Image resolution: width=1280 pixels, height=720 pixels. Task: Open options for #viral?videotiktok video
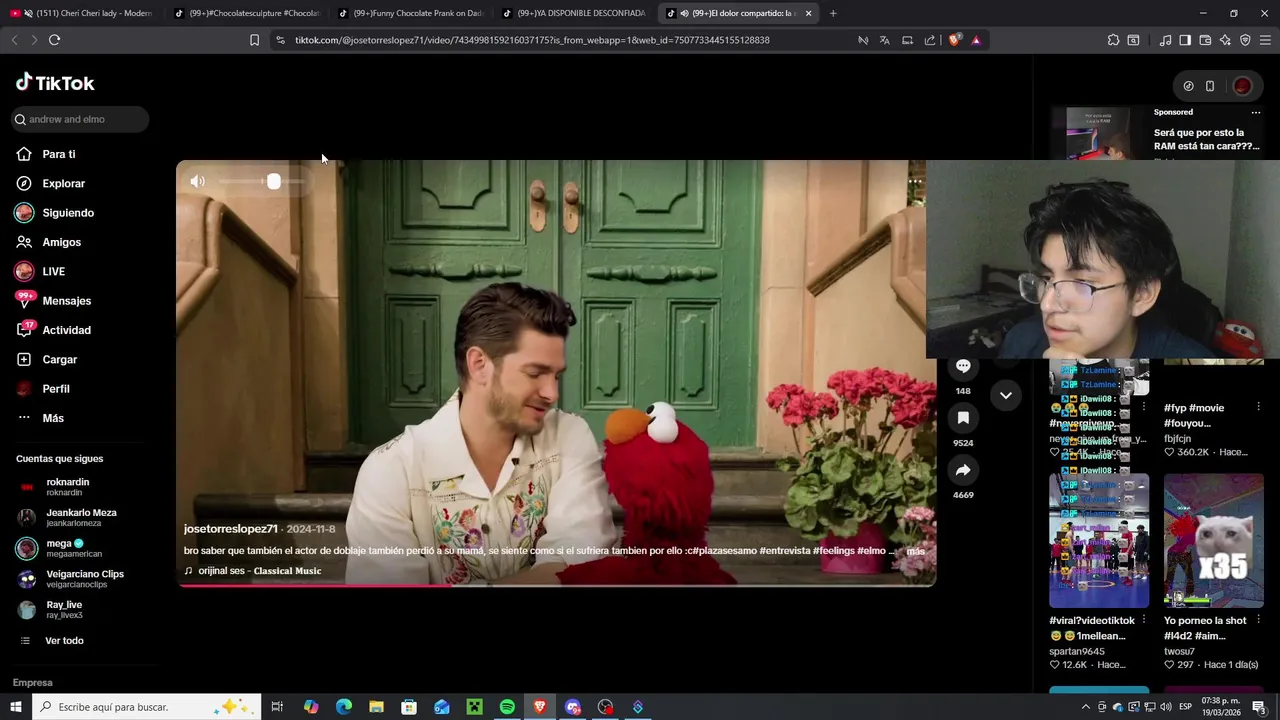(1144, 620)
